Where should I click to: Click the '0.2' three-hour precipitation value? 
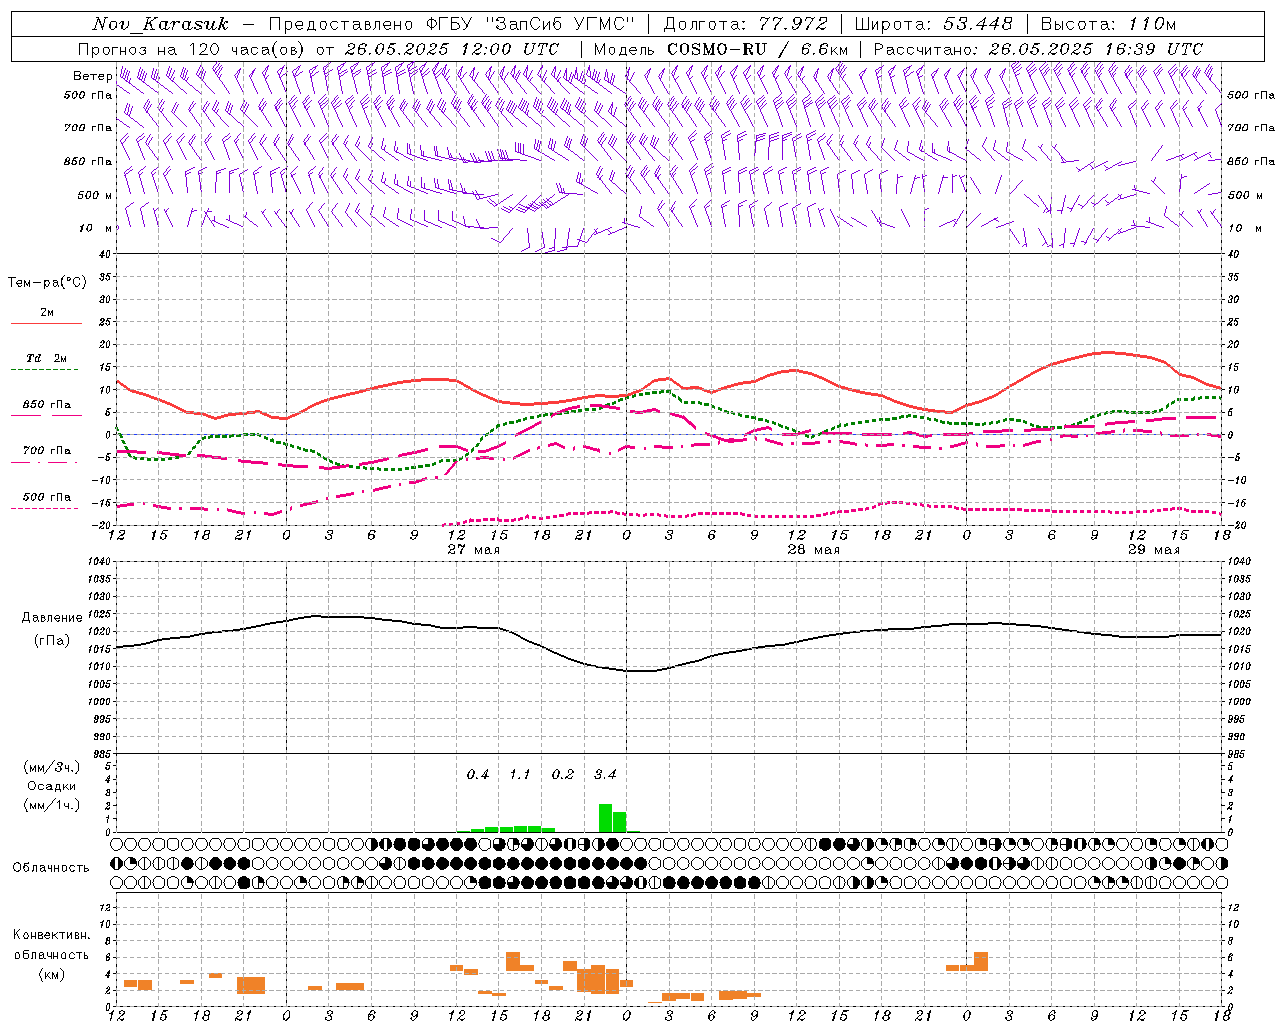point(563,774)
